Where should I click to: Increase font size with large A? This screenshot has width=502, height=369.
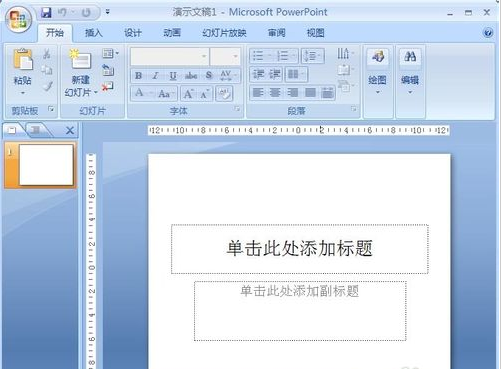click(x=188, y=94)
